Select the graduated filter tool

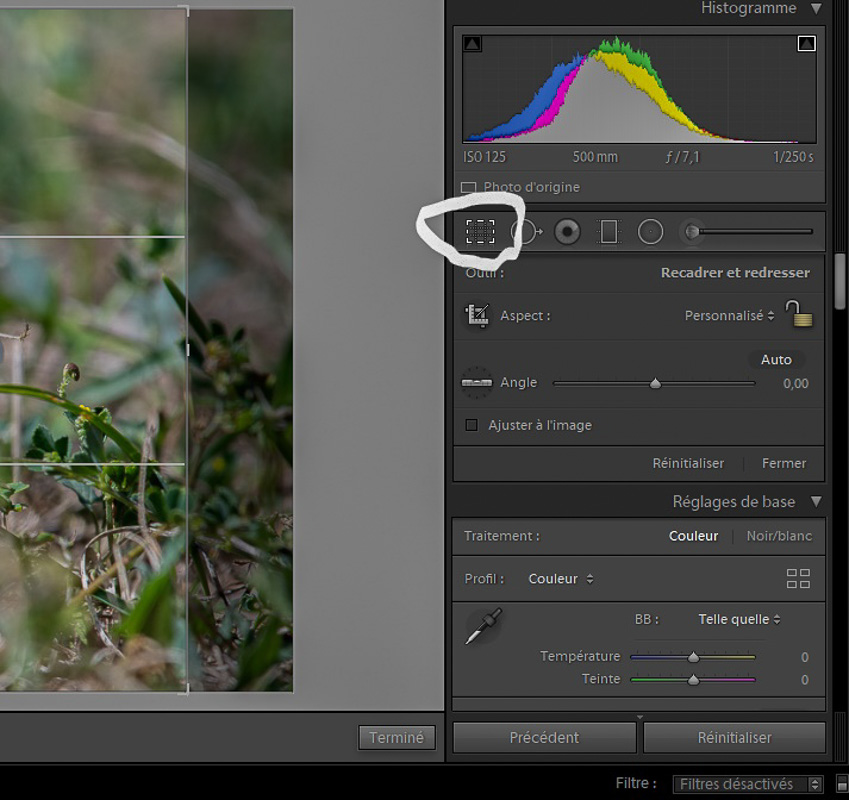coord(608,232)
